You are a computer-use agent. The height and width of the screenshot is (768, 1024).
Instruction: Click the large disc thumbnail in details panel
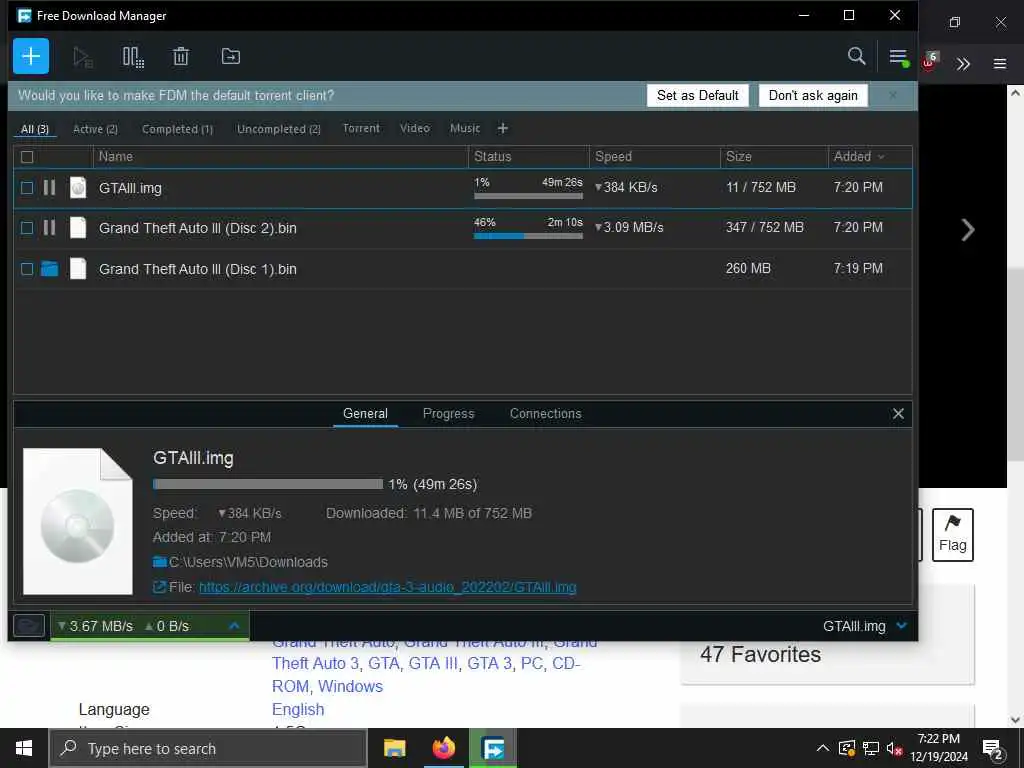(78, 522)
